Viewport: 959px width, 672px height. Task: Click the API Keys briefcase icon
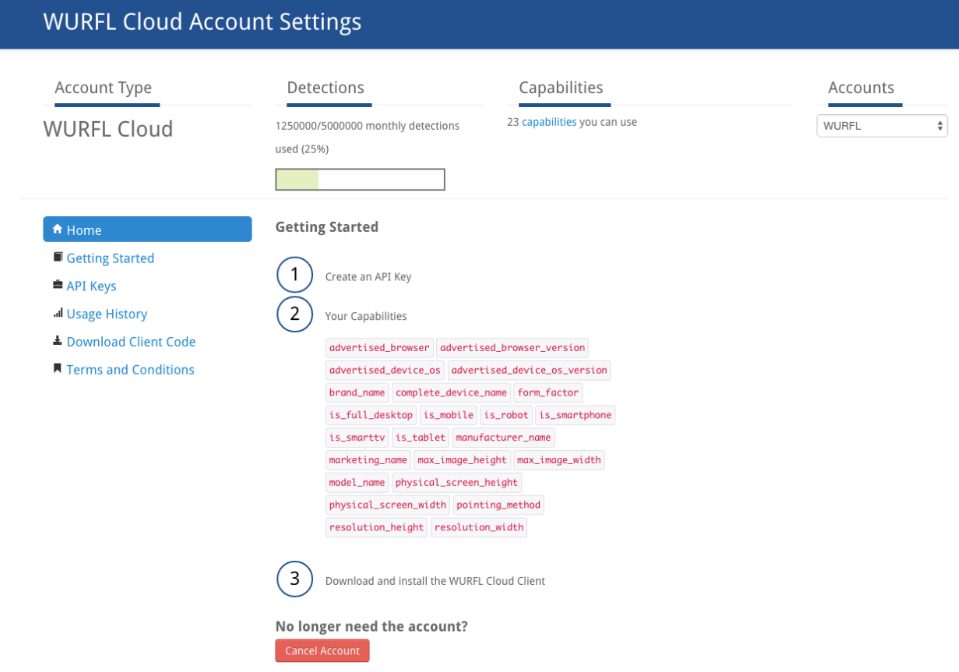57,284
